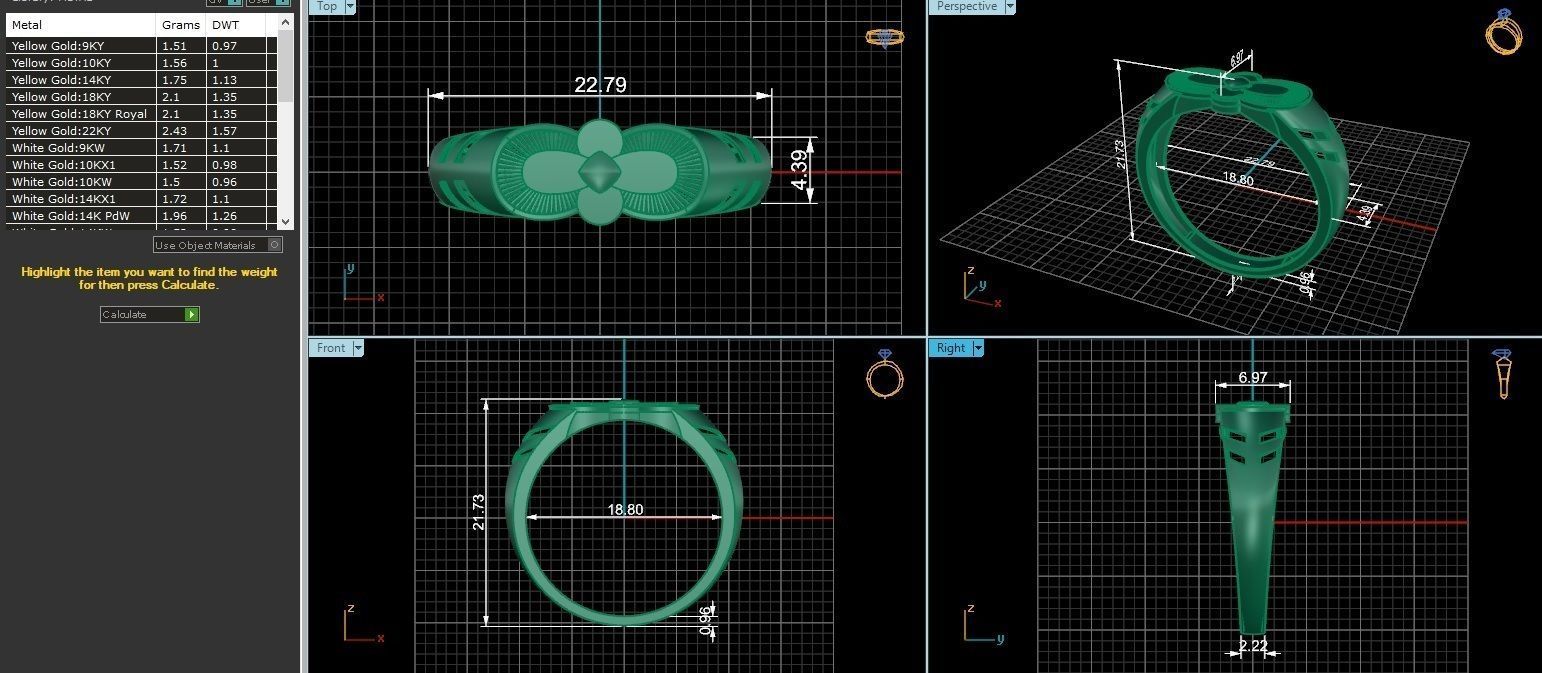Click the 2.22 dimension in Right viewport
Viewport: 1542px width, 673px height.
(x=1253, y=646)
